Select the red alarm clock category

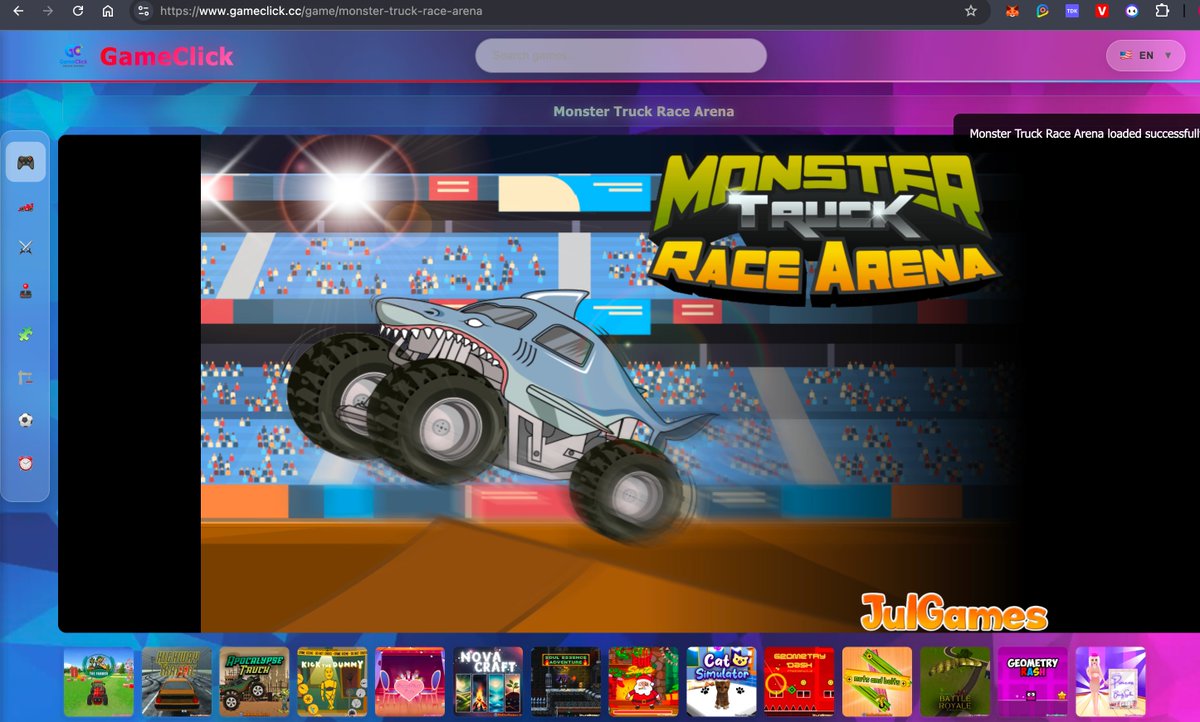pyautogui.click(x=26, y=463)
